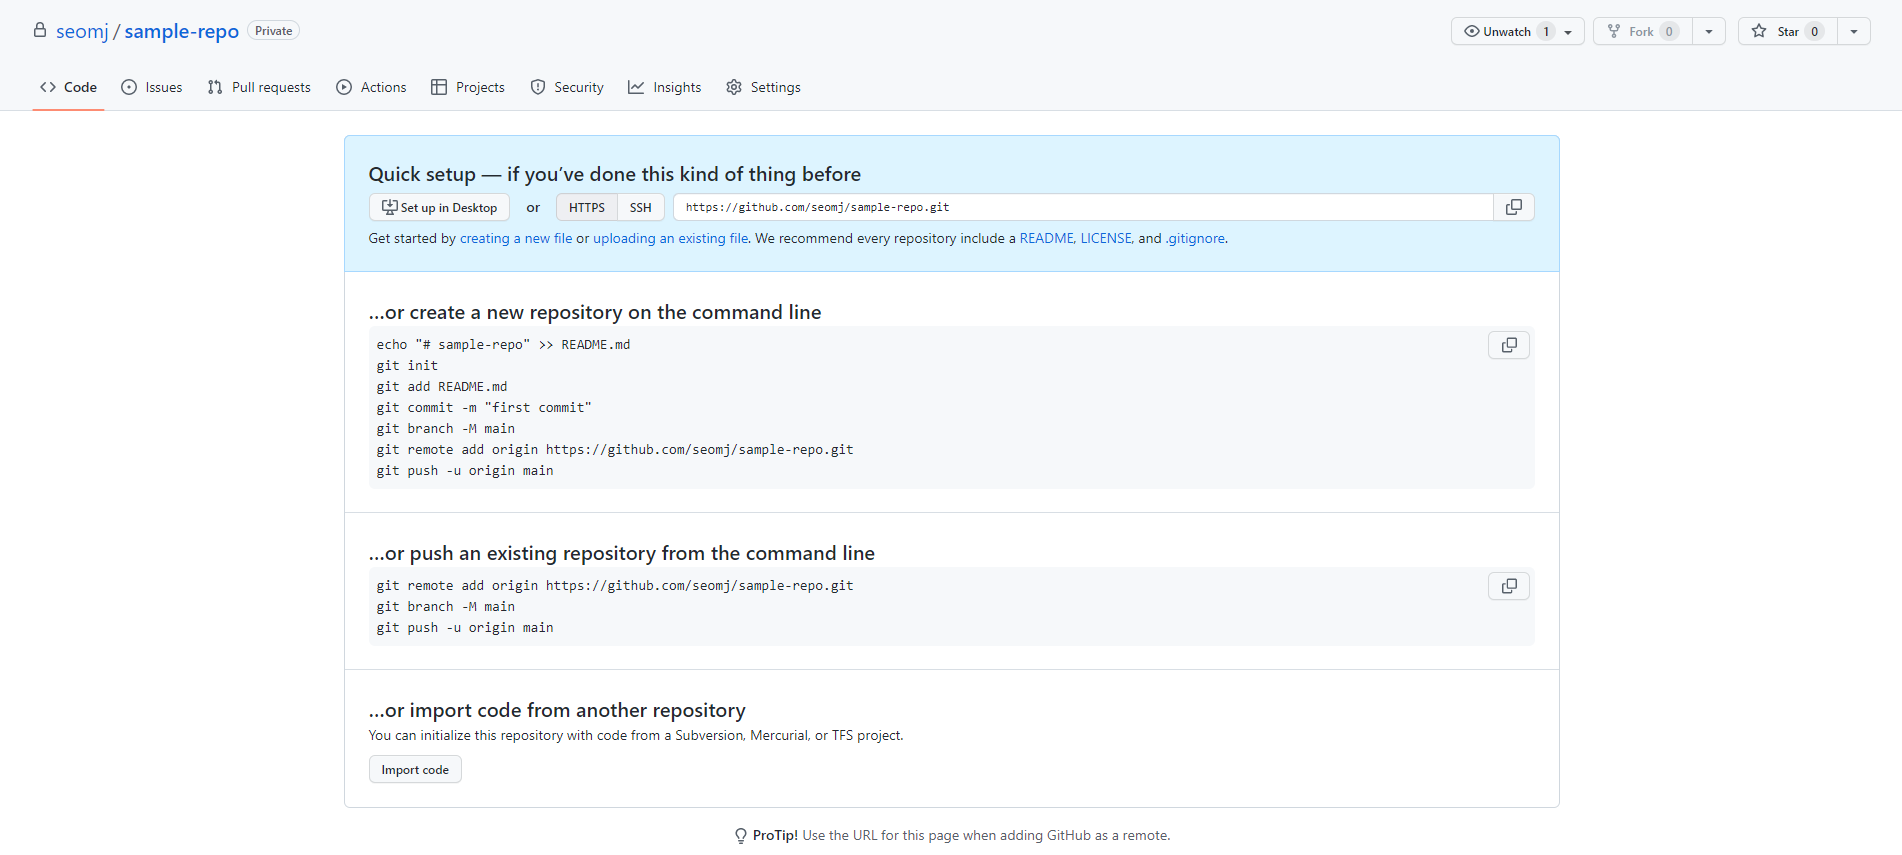Open the sample-repo repository name link

click(182, 31)
